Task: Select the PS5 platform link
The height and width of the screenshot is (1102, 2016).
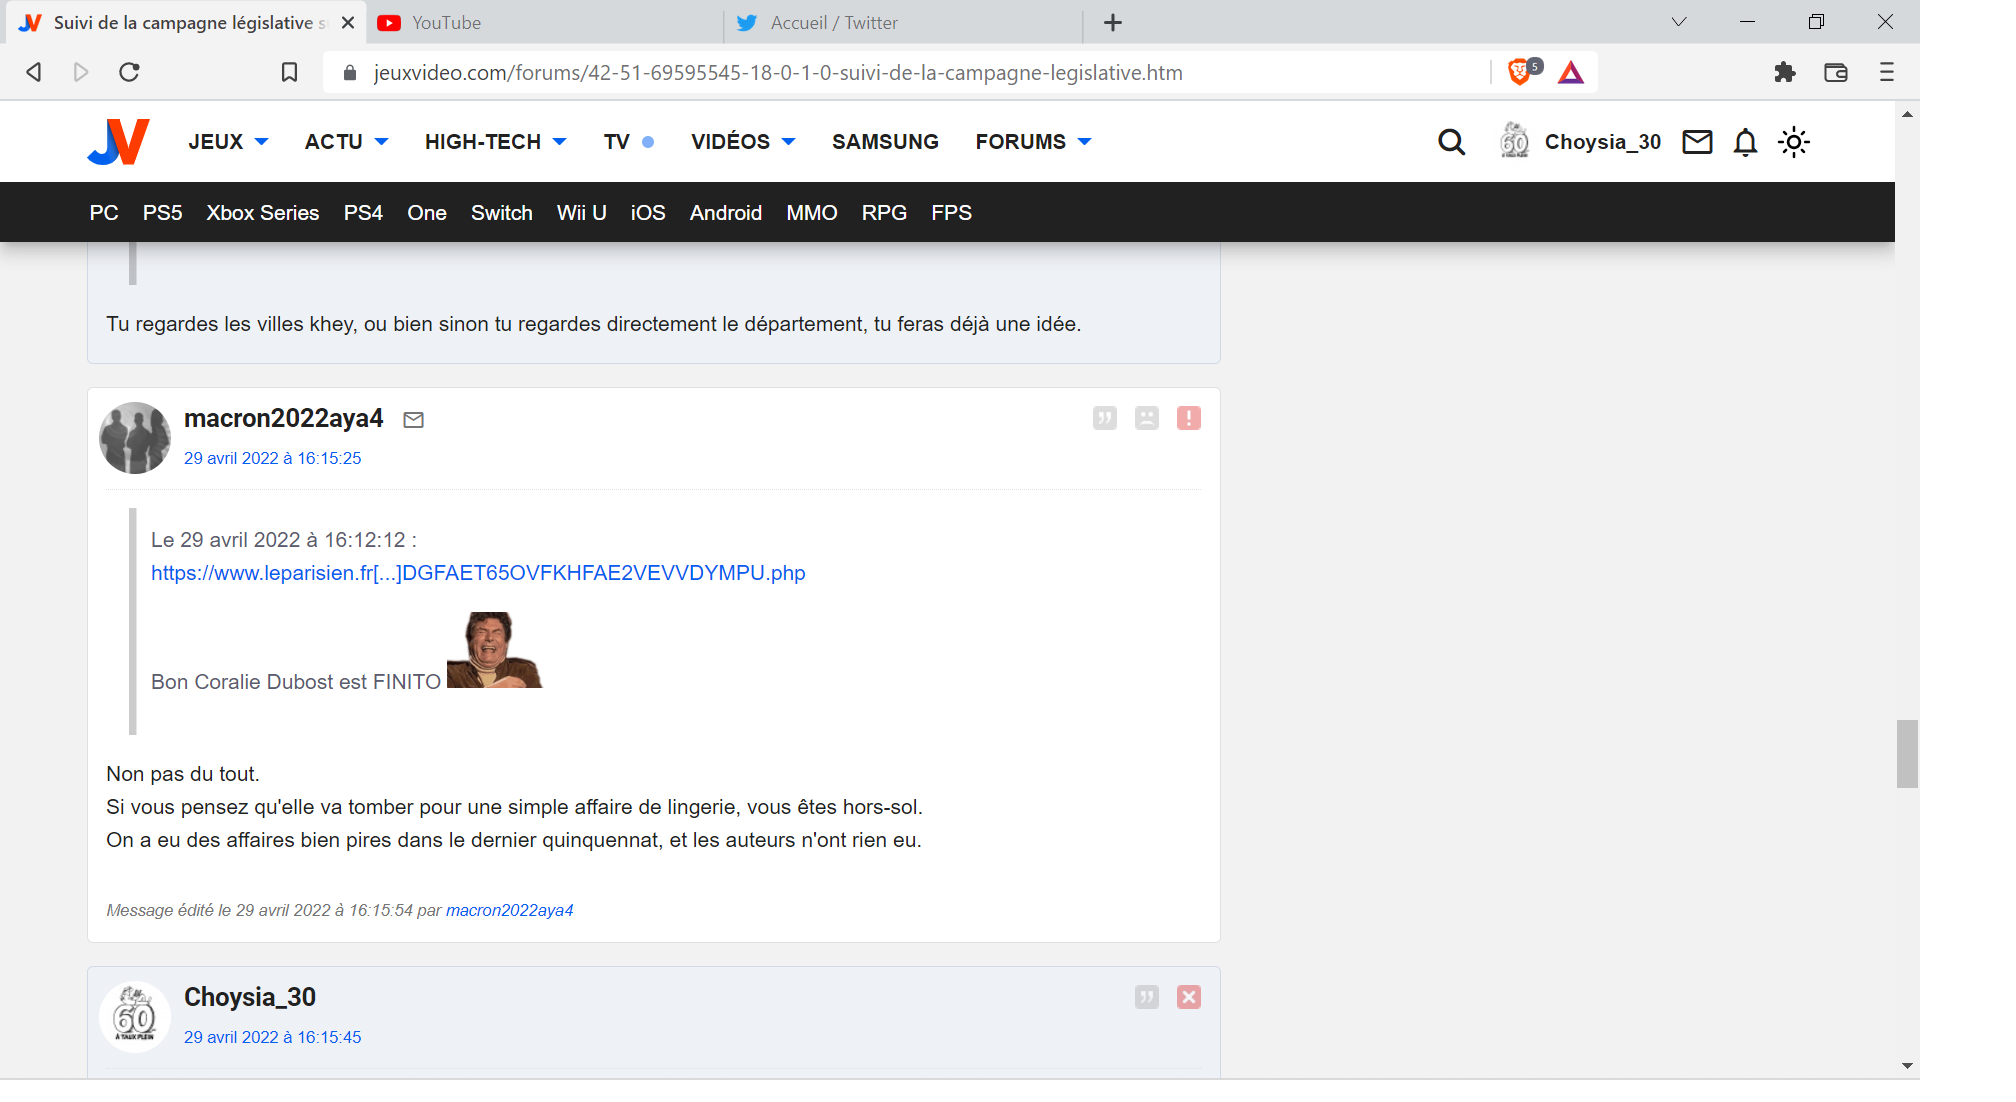Action: [162, 213]
